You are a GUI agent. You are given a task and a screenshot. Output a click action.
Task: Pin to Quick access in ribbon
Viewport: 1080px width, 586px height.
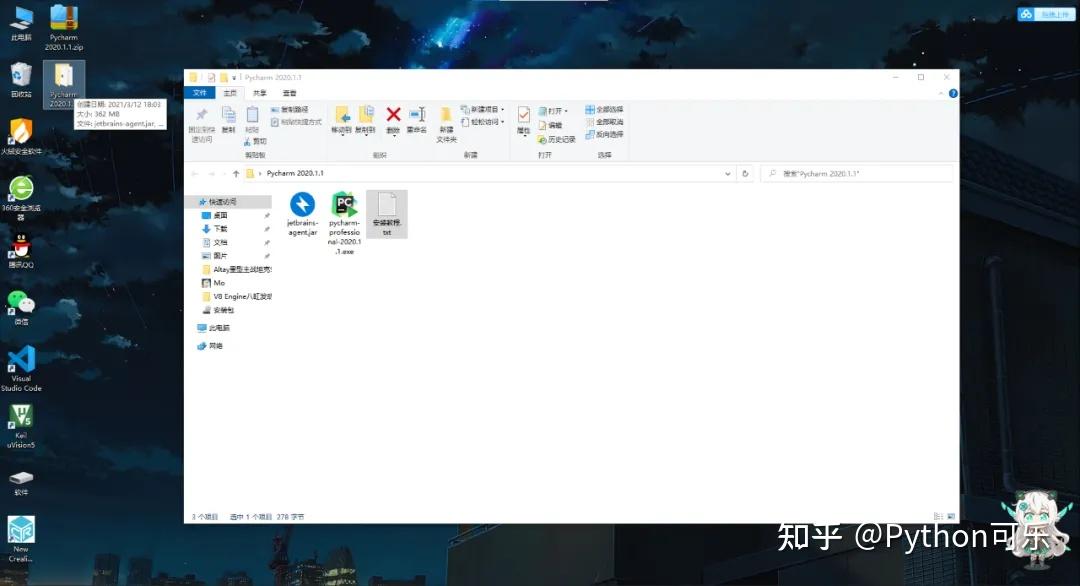click(x=202, y=125)
